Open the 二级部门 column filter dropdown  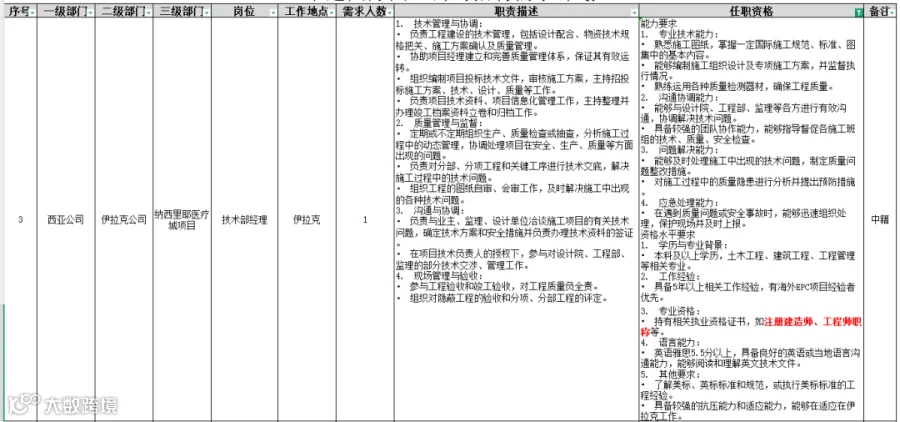(149, 13)
